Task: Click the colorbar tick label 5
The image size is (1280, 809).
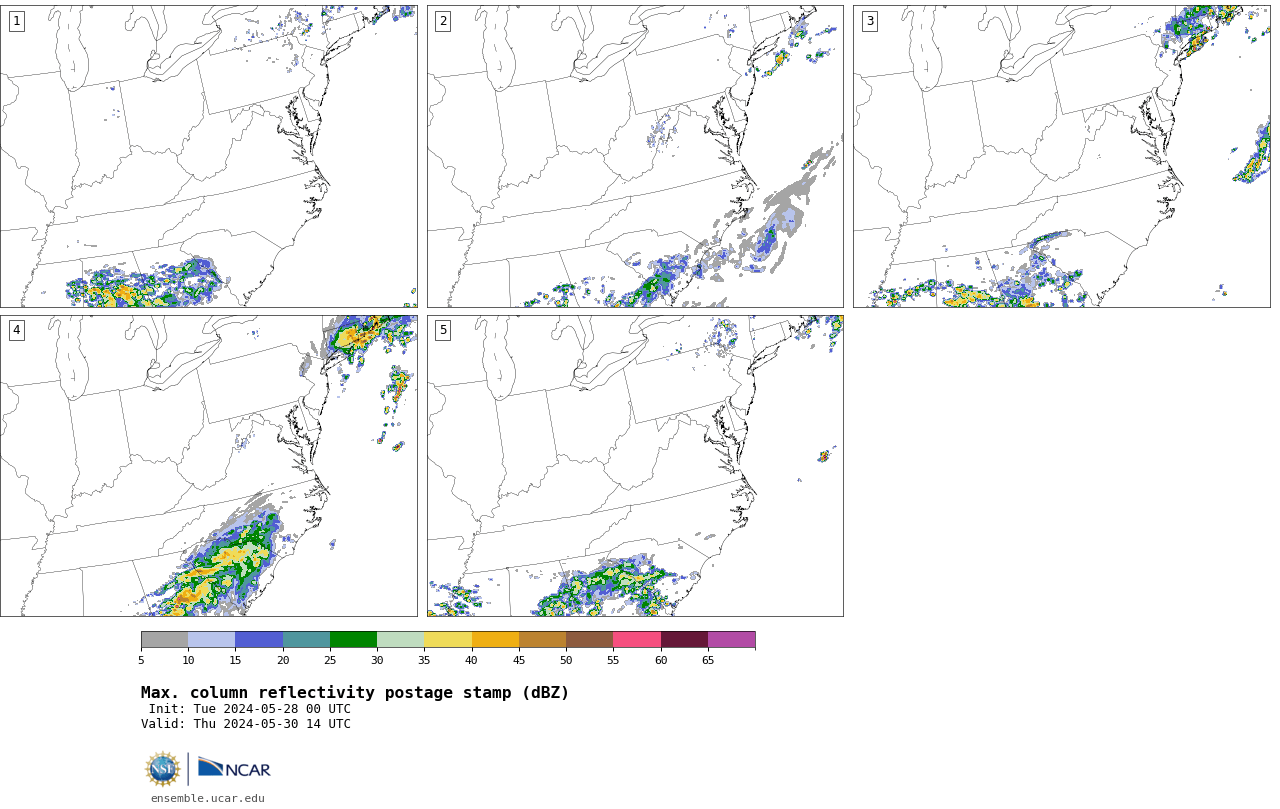Action: tap(141, 660)
